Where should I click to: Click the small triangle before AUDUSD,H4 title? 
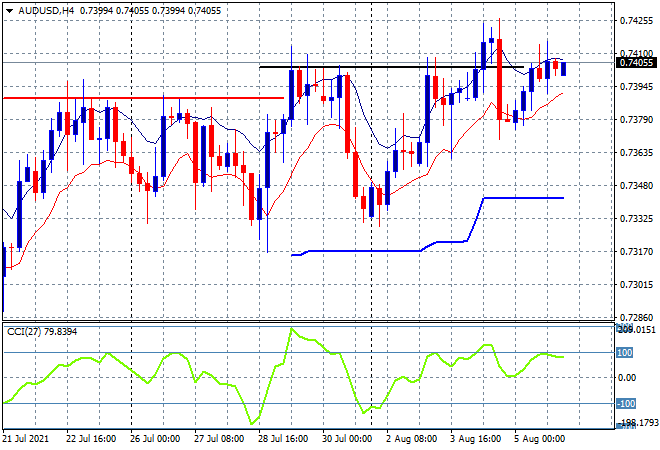tap(9, 8)
